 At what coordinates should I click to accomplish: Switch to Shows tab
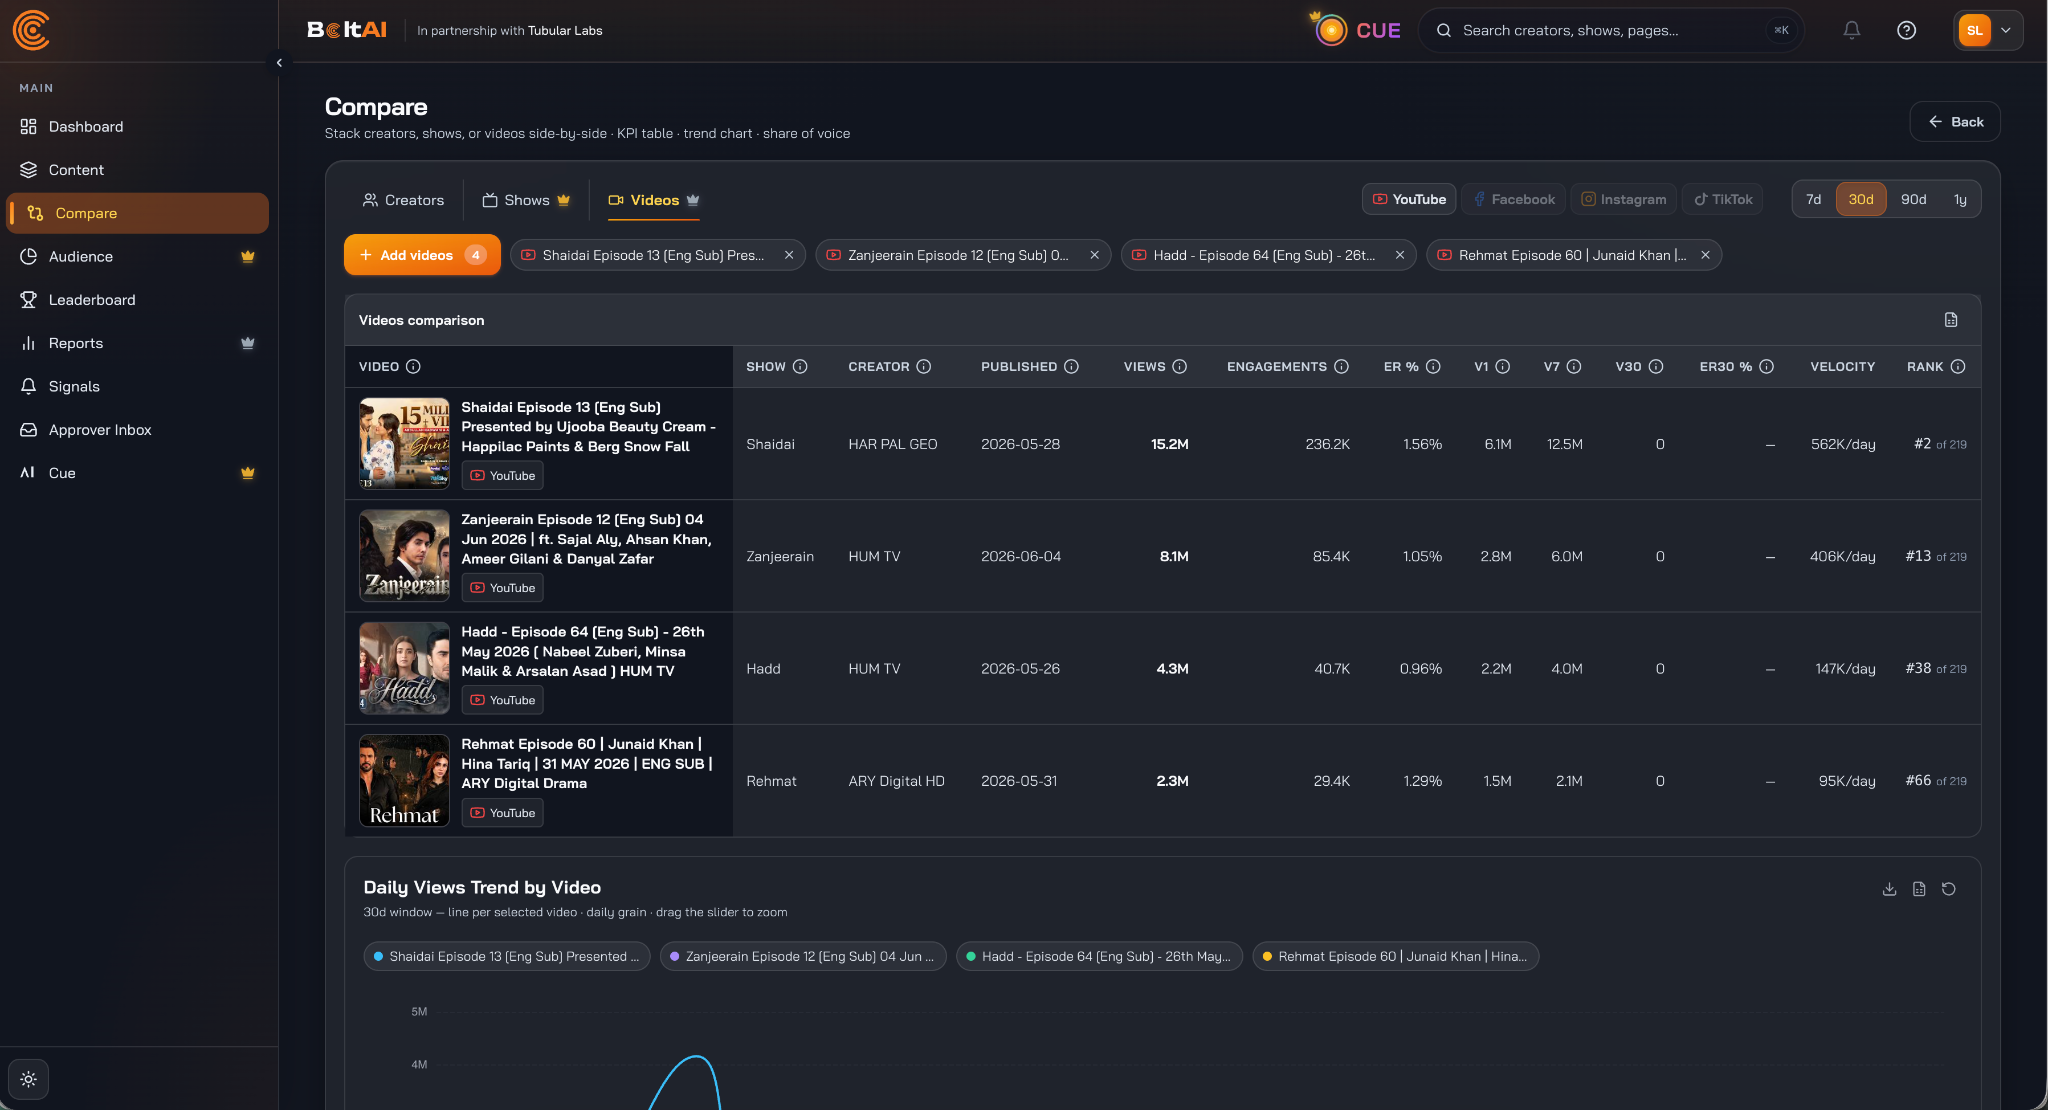[526, 200]
